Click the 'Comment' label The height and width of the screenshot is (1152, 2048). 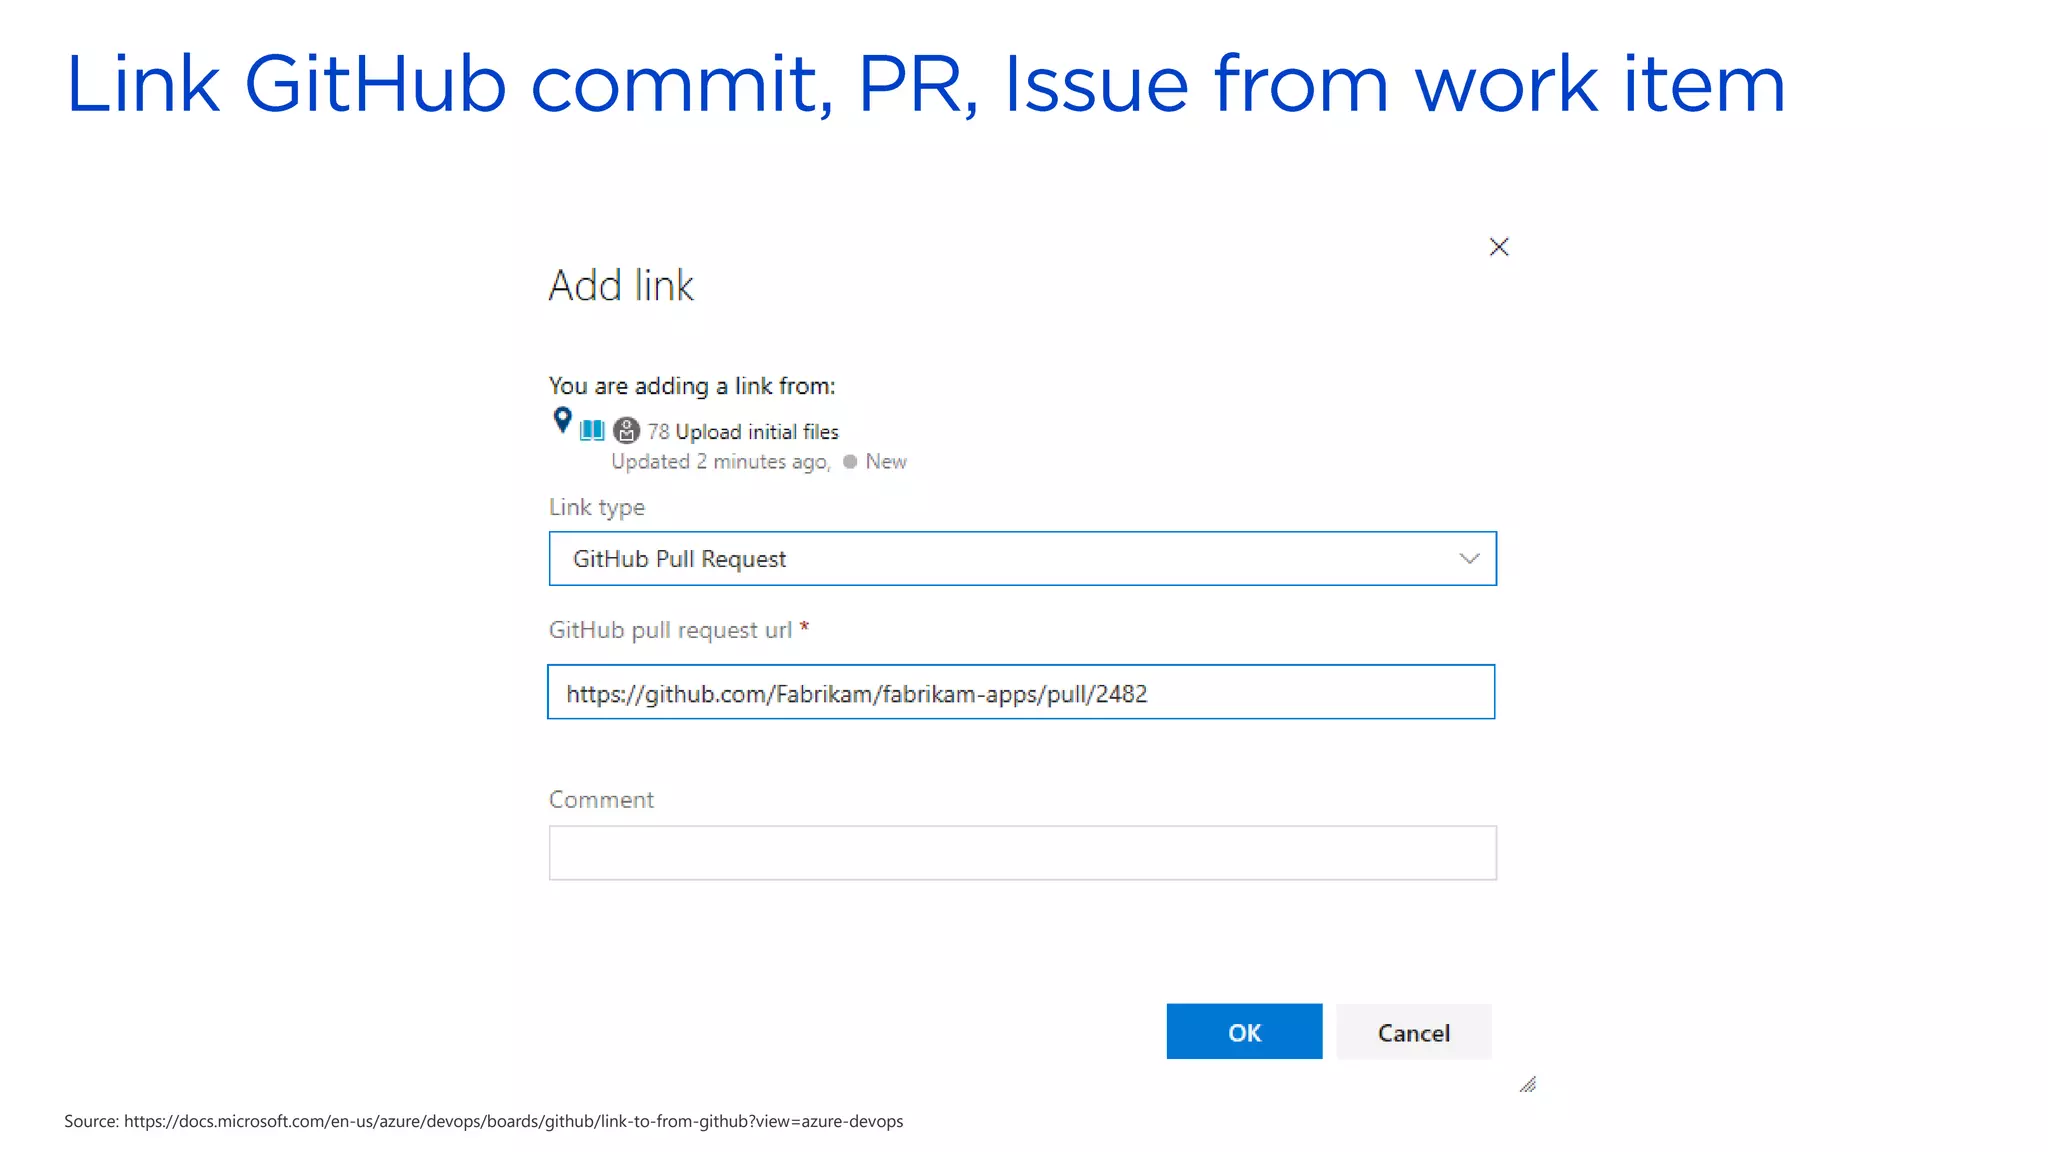tap(601, 800)
